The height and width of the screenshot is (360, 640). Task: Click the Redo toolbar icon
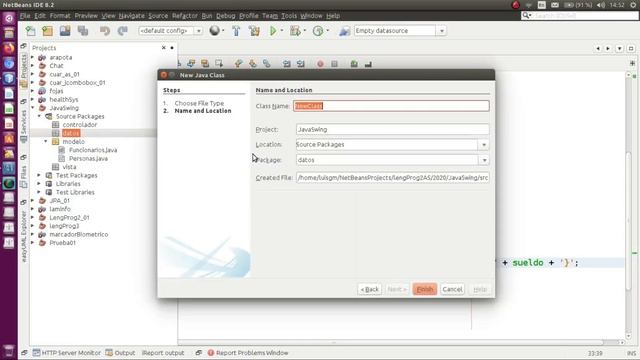[122, 31]
